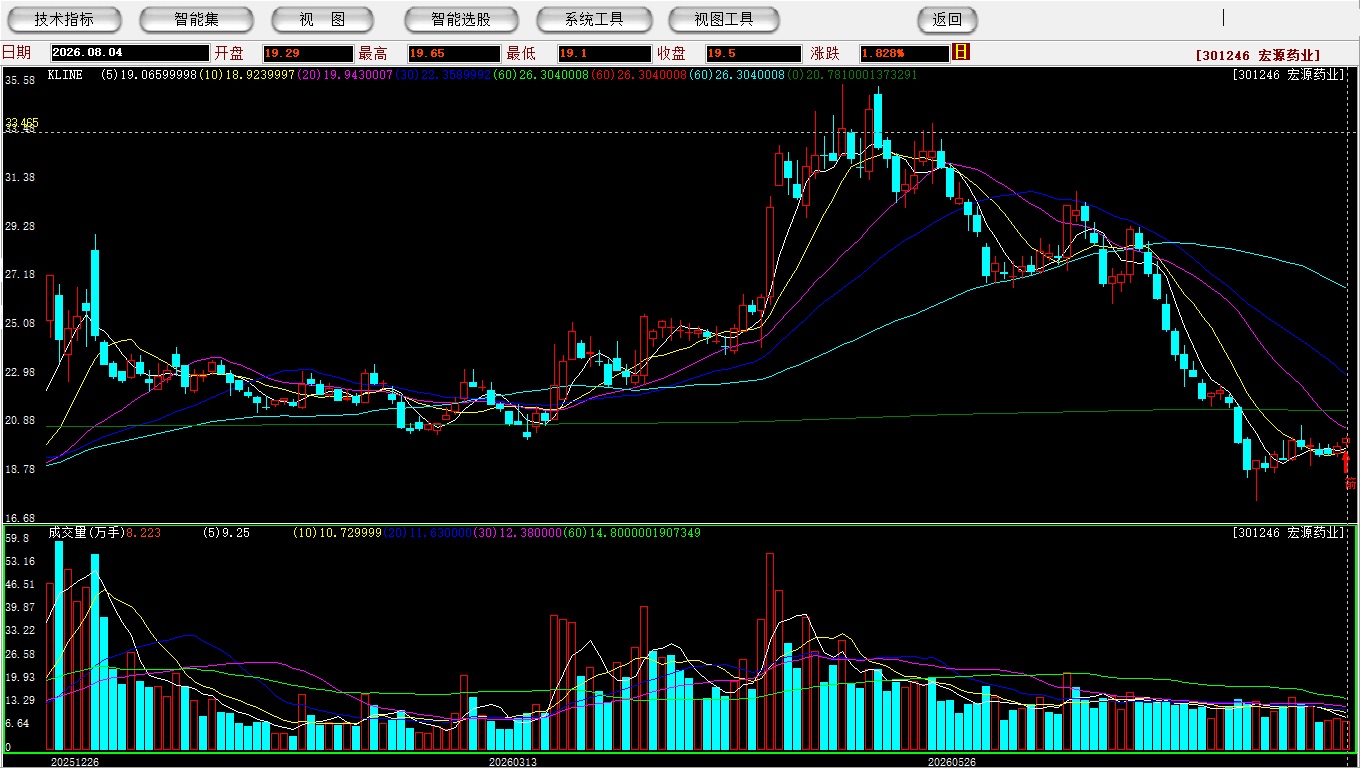Open the 技术指标 menu
This screenshot has height=768, width=1360.
[64, 19]
